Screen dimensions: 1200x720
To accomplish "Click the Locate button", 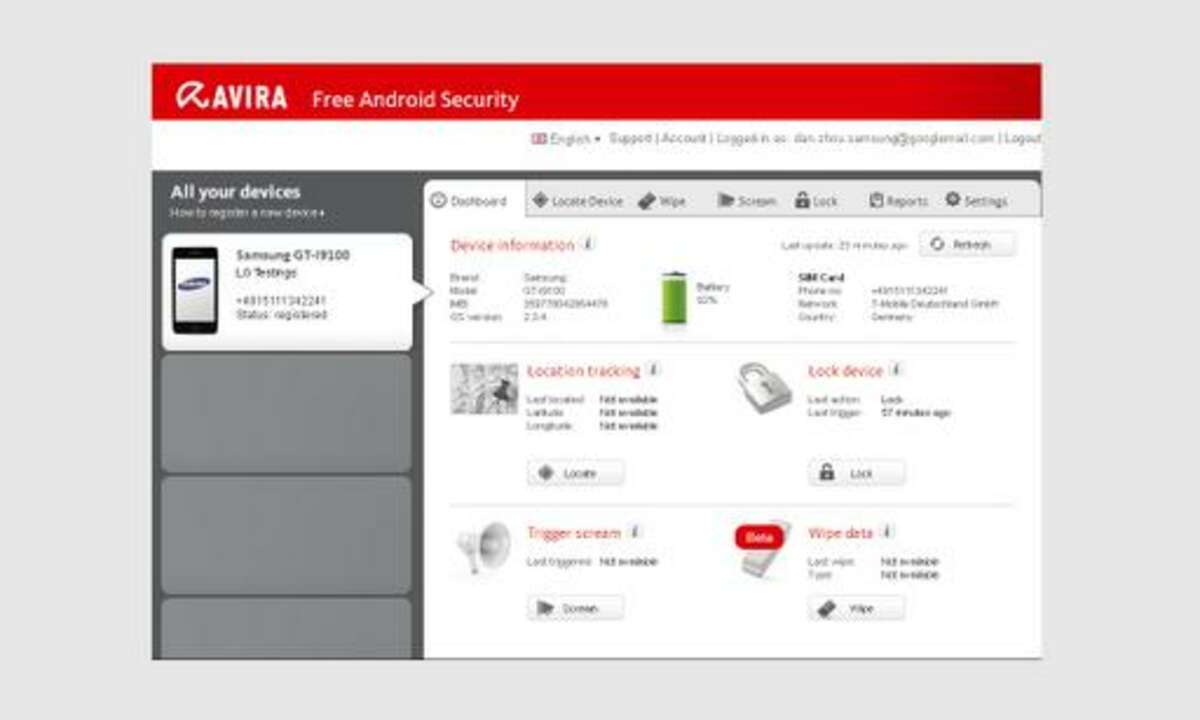I will point(576,473).
